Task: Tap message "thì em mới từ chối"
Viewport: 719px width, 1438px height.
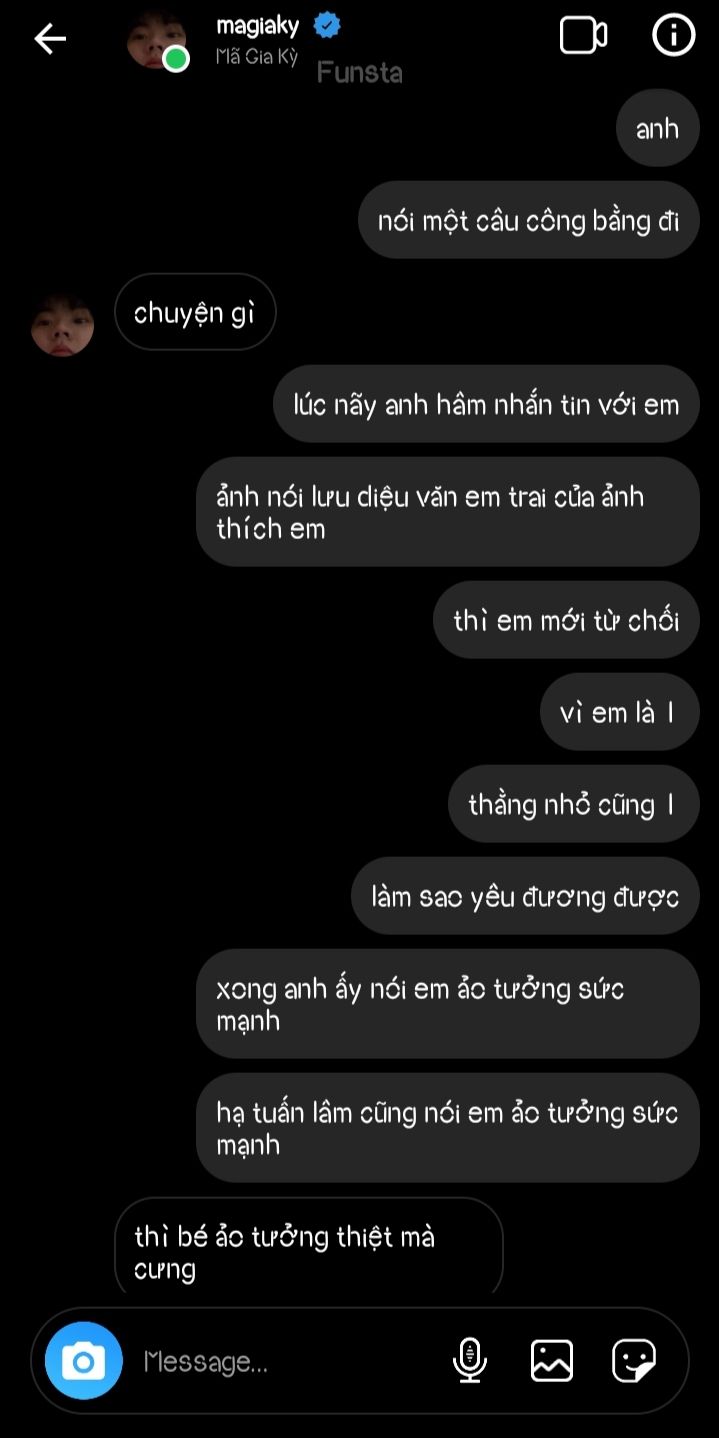Action: point(566,620)
